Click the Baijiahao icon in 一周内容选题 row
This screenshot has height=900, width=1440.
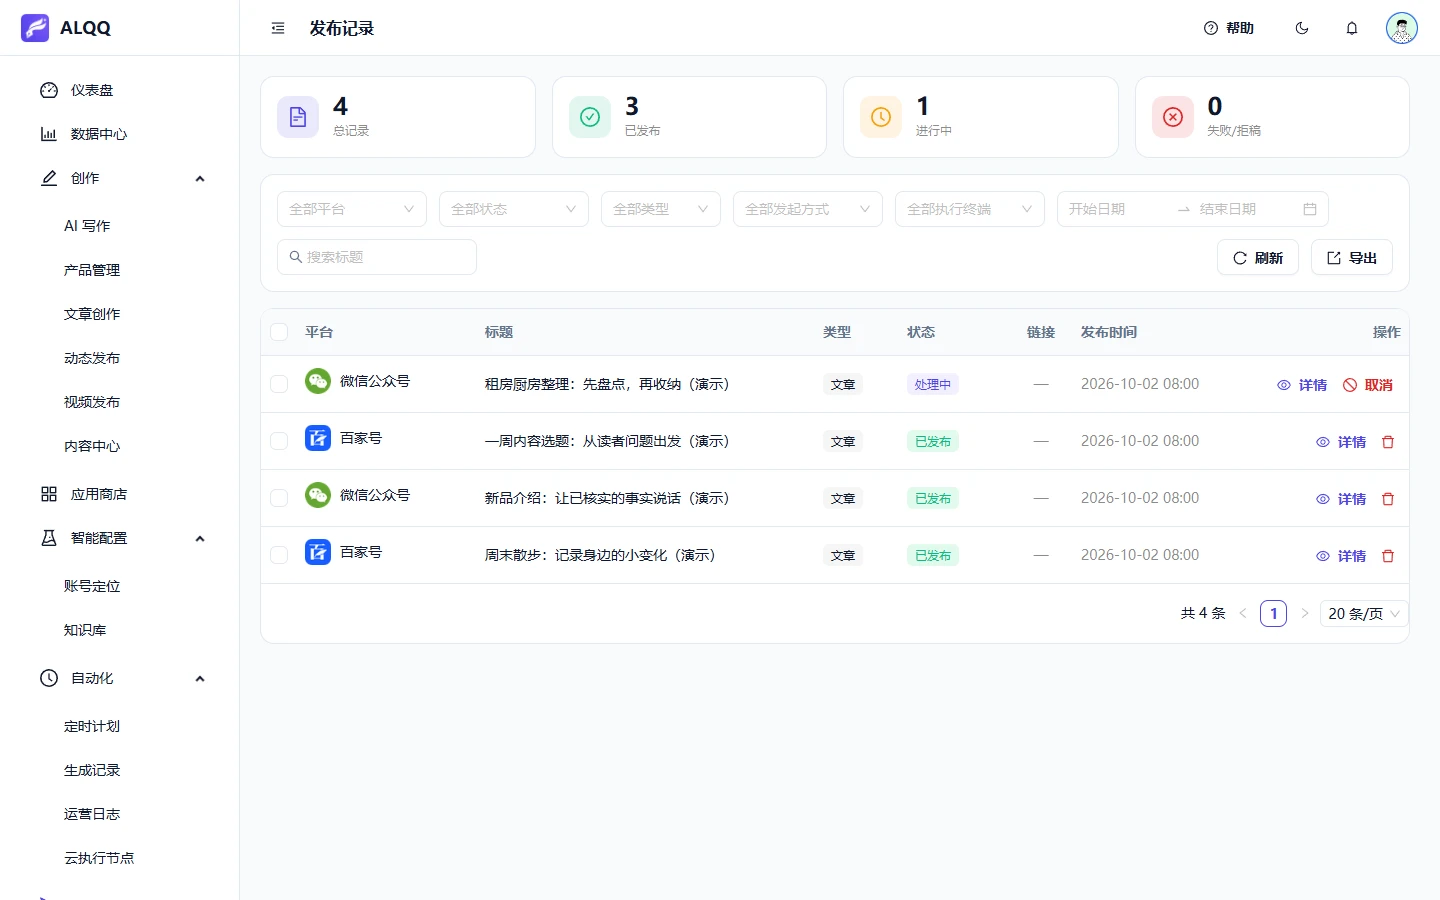[x=318, y=438]
